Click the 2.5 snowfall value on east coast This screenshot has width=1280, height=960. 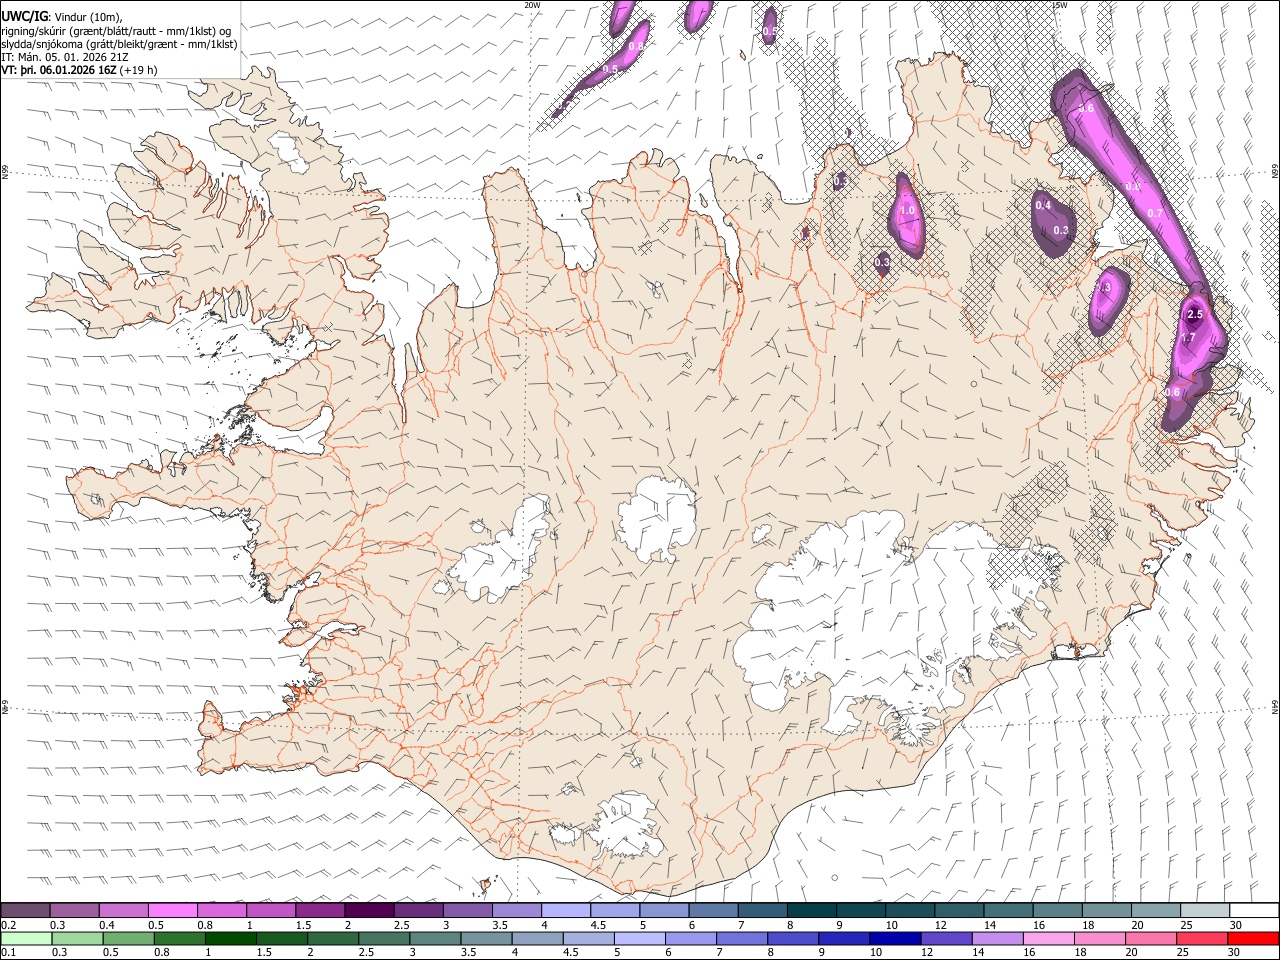pyautogui.click(x=1194, y=314)
